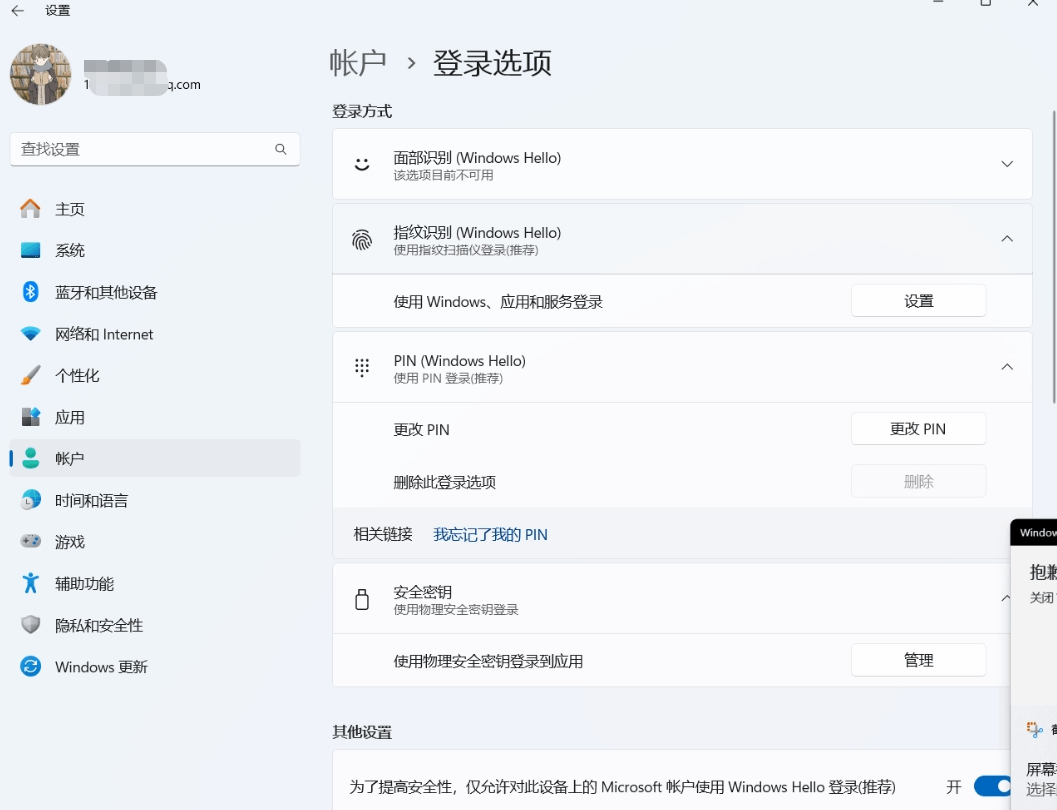Viewport: 1057px width, 810px height.
Task: Click the face recognition smiley icon
Action: click(x=362, y=164)
